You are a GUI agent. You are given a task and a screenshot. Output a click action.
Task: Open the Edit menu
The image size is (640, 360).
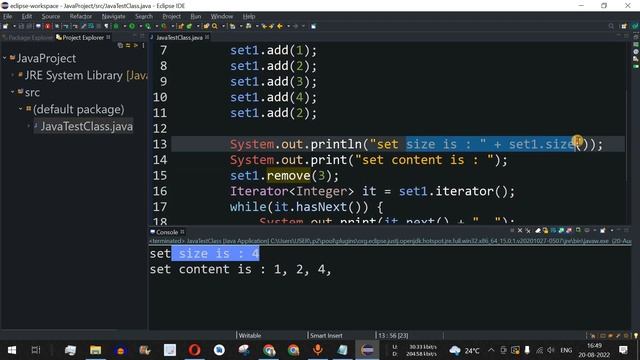27,16
